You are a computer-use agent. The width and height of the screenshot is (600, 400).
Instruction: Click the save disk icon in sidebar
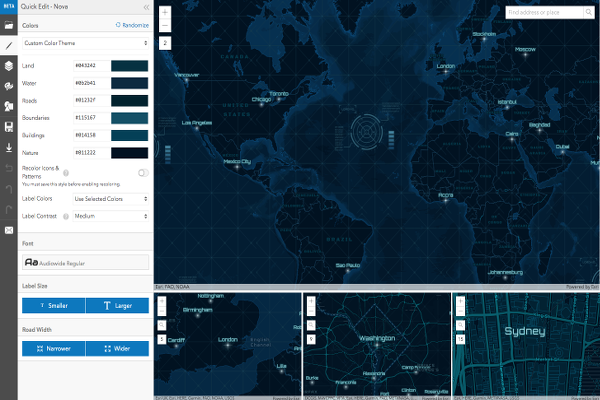pos(8,127)
